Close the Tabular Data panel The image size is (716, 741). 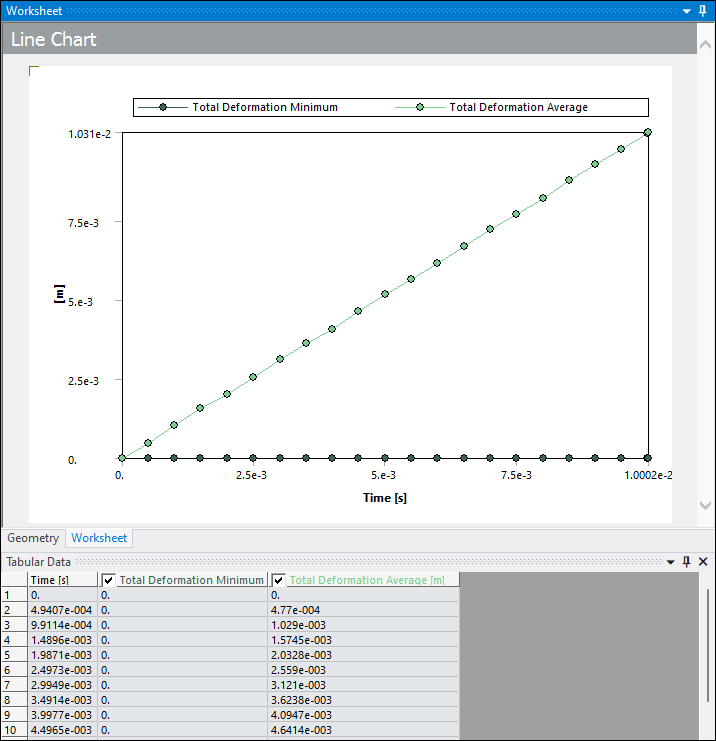pyautogui.click(x=703, y=561)
